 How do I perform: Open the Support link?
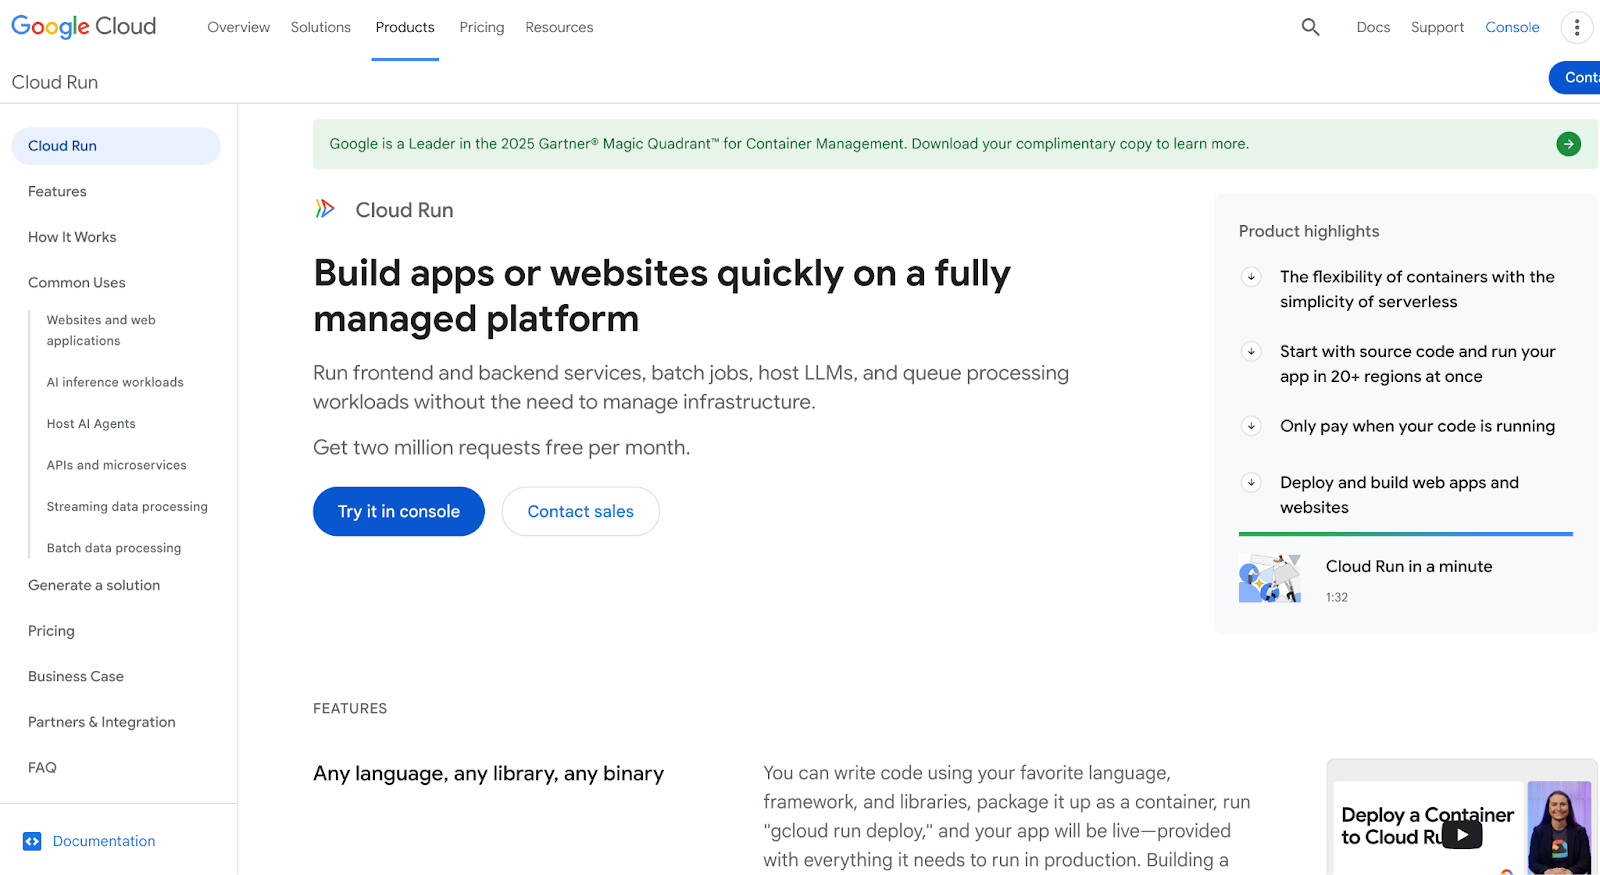pos(1437,27)
